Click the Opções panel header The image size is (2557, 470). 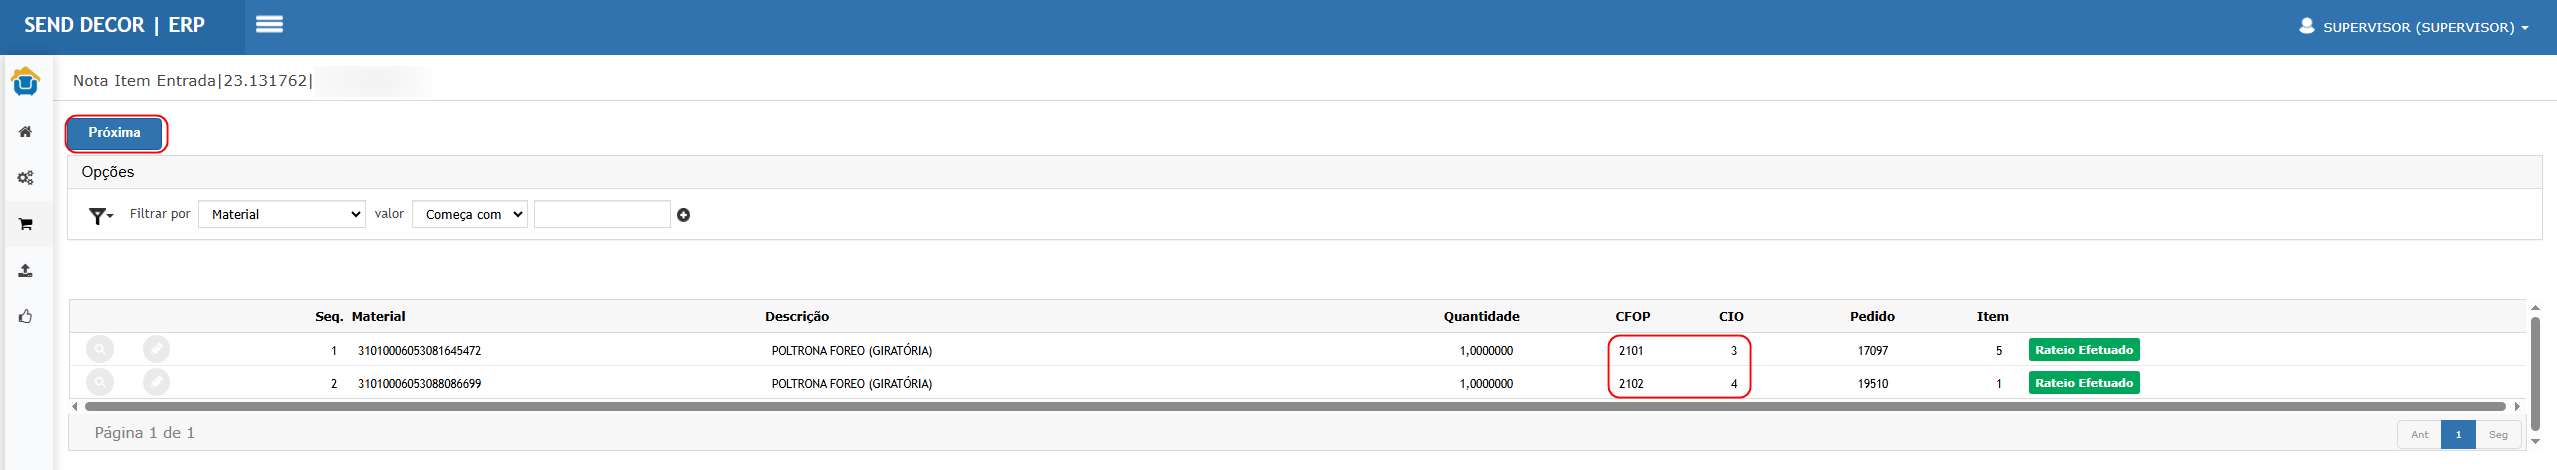tap(1304, 172)
